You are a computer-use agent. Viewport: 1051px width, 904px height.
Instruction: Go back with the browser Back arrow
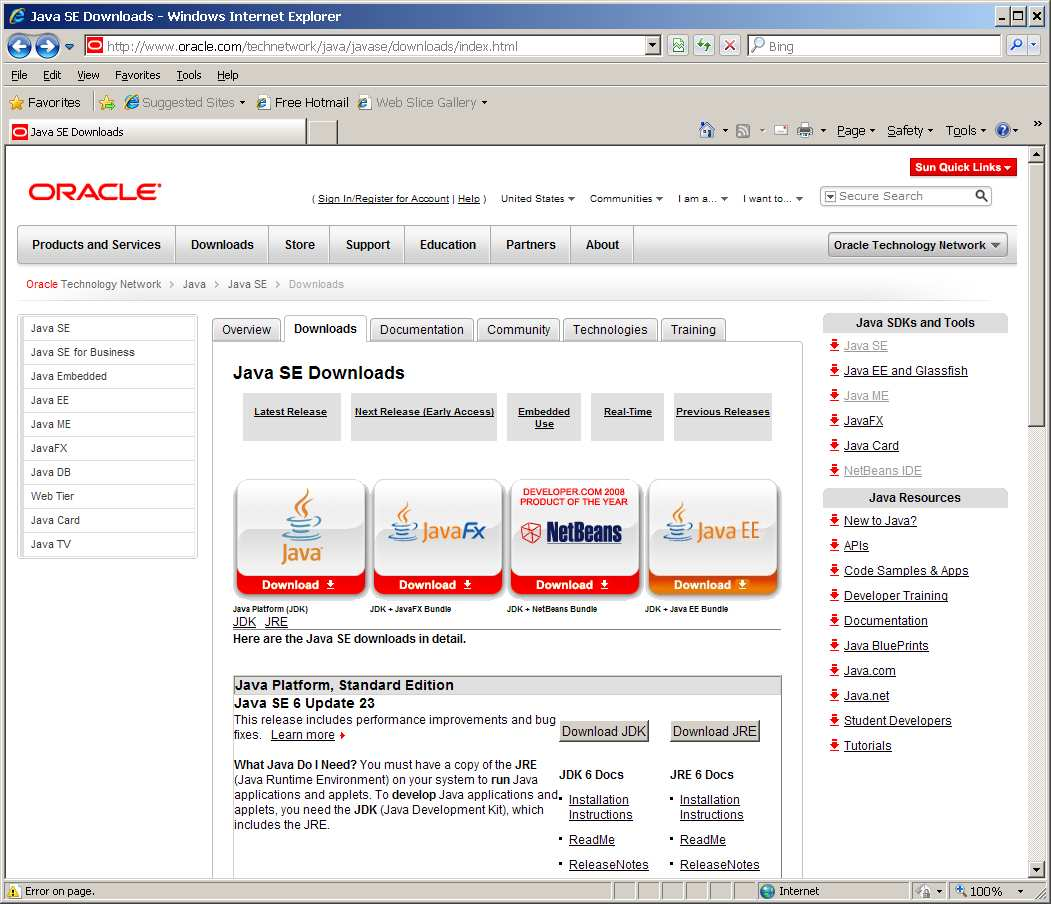coord(19,46)
